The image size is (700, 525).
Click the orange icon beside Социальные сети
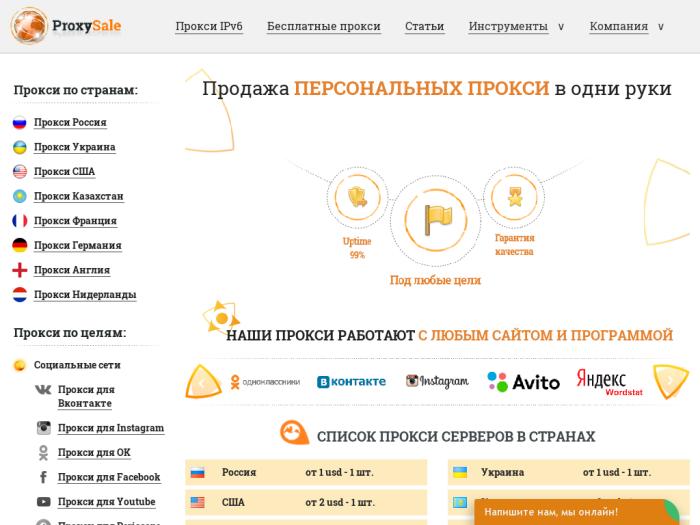click(20, 365)
